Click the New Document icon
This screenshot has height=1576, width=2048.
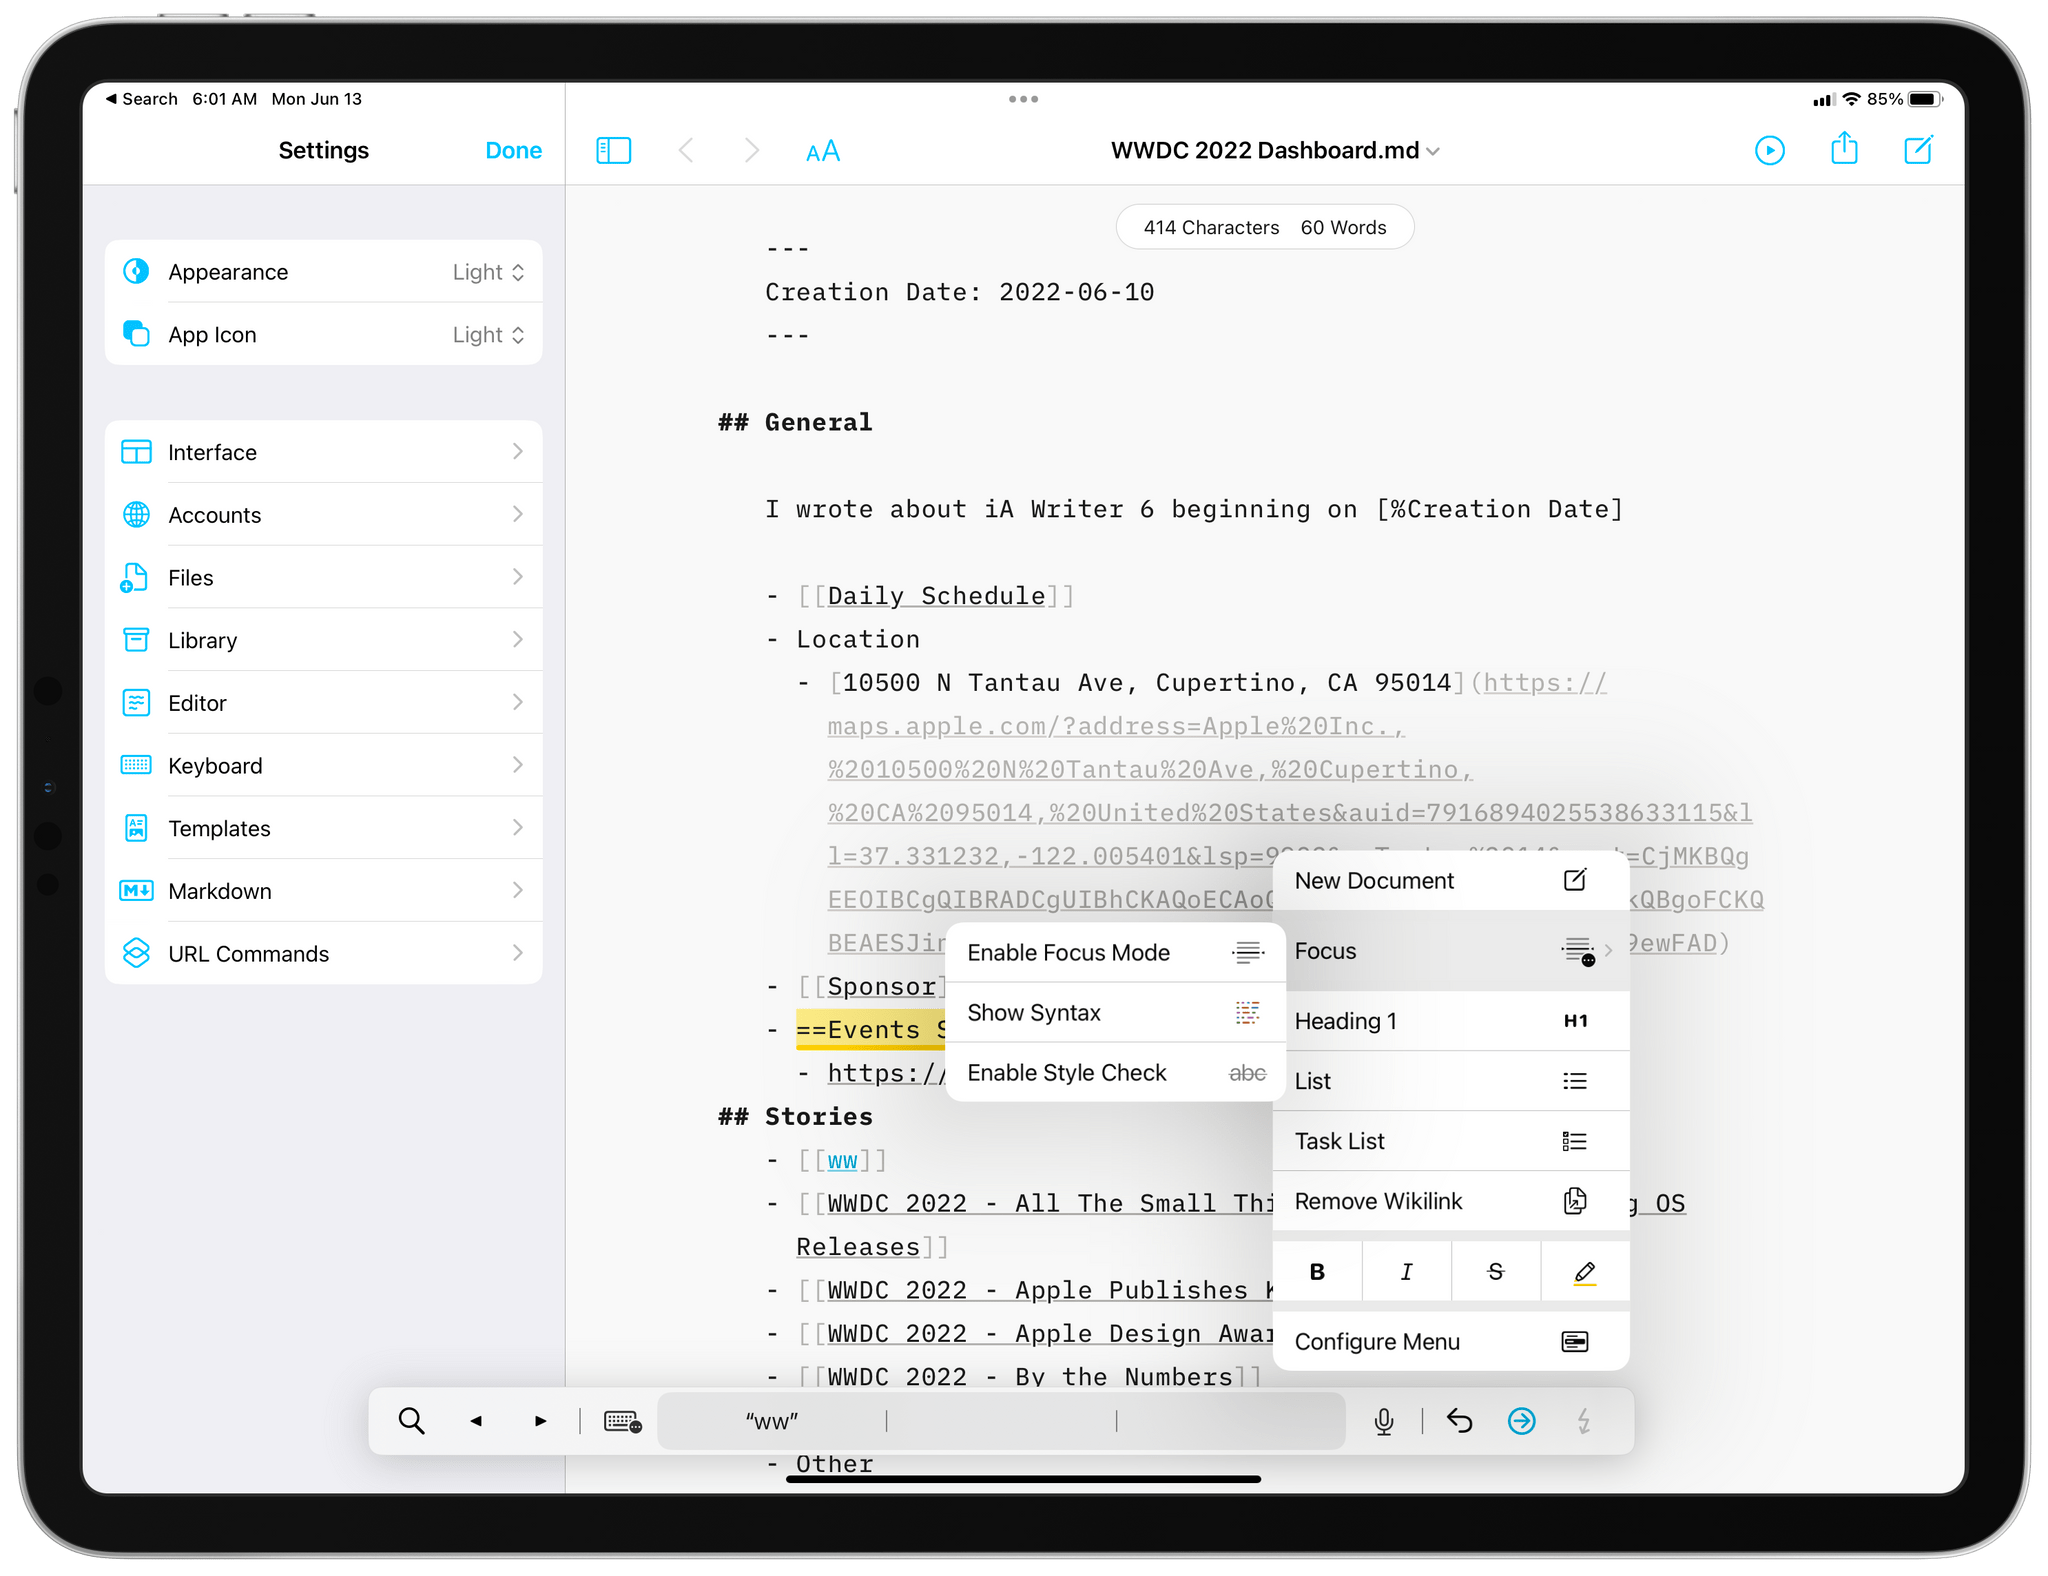coord(1573,881)
